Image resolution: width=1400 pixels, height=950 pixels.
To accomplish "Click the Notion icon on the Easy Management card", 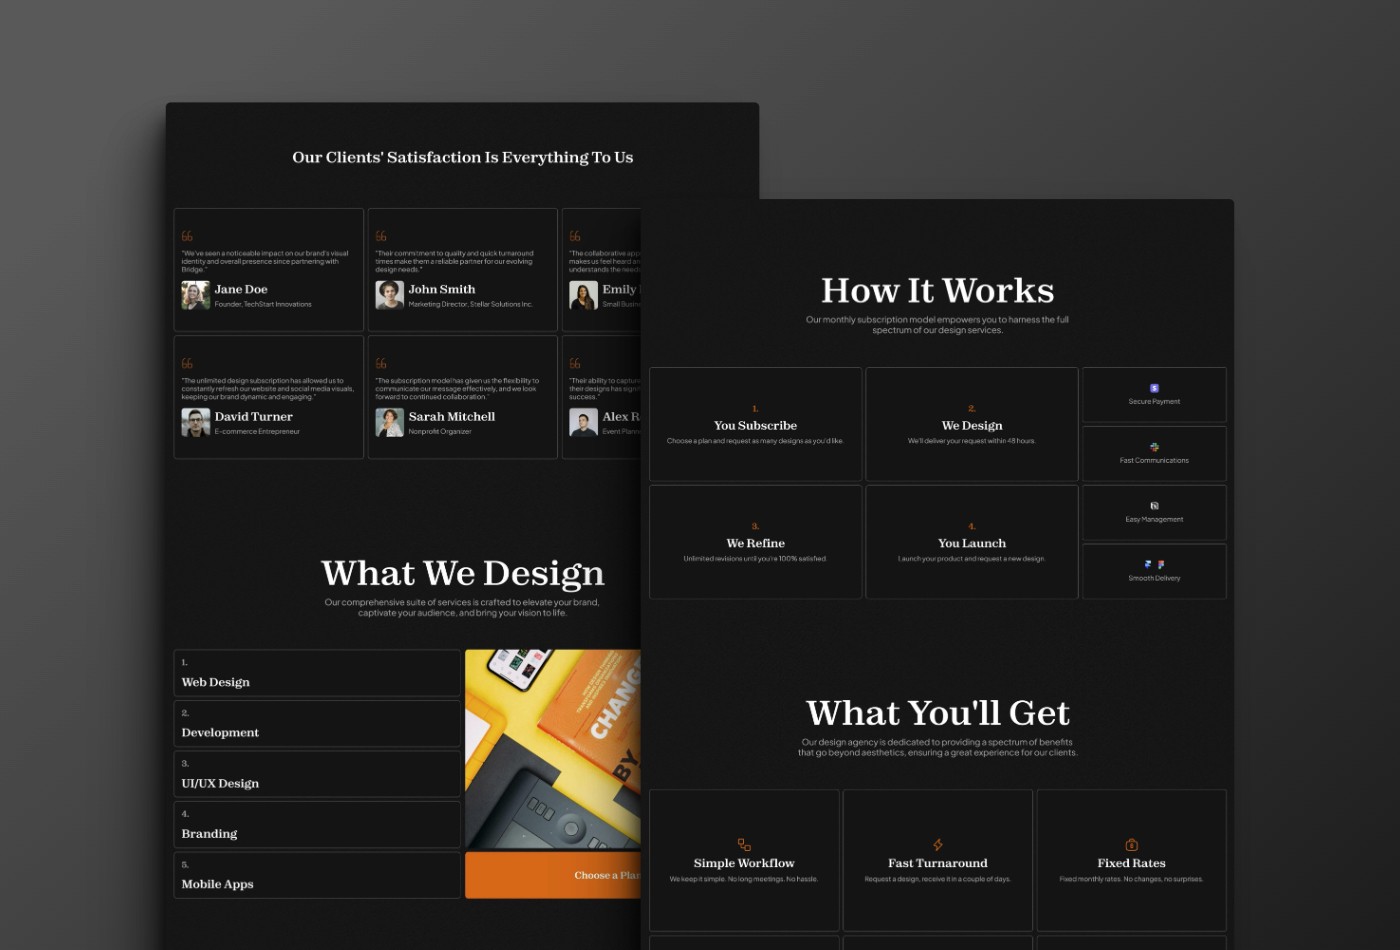I will tap(1154, 506).
